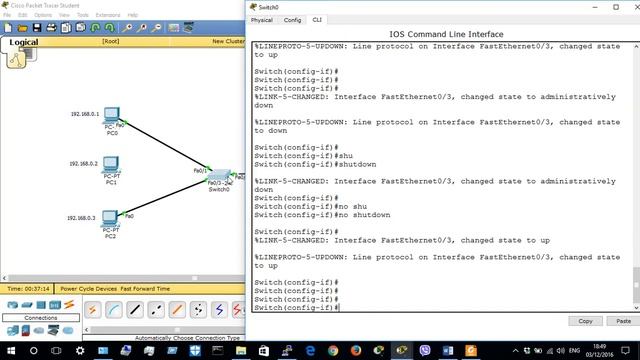The width and height of the screenshot is (640, 360).
Task: Choose the Copper Cross-Over dashed cable
Action: [x=156, y=310]
